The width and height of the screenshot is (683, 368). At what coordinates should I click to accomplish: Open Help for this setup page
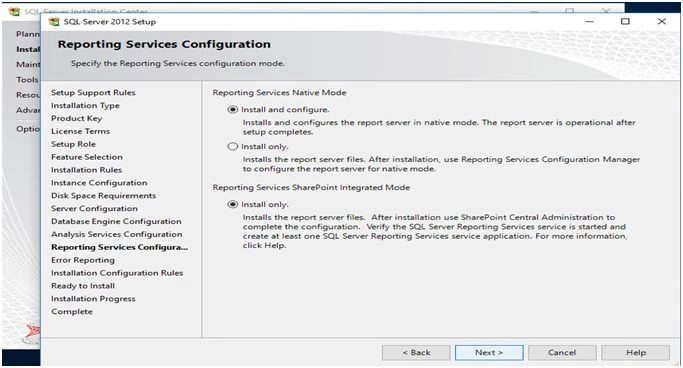[x=636, y=353]
